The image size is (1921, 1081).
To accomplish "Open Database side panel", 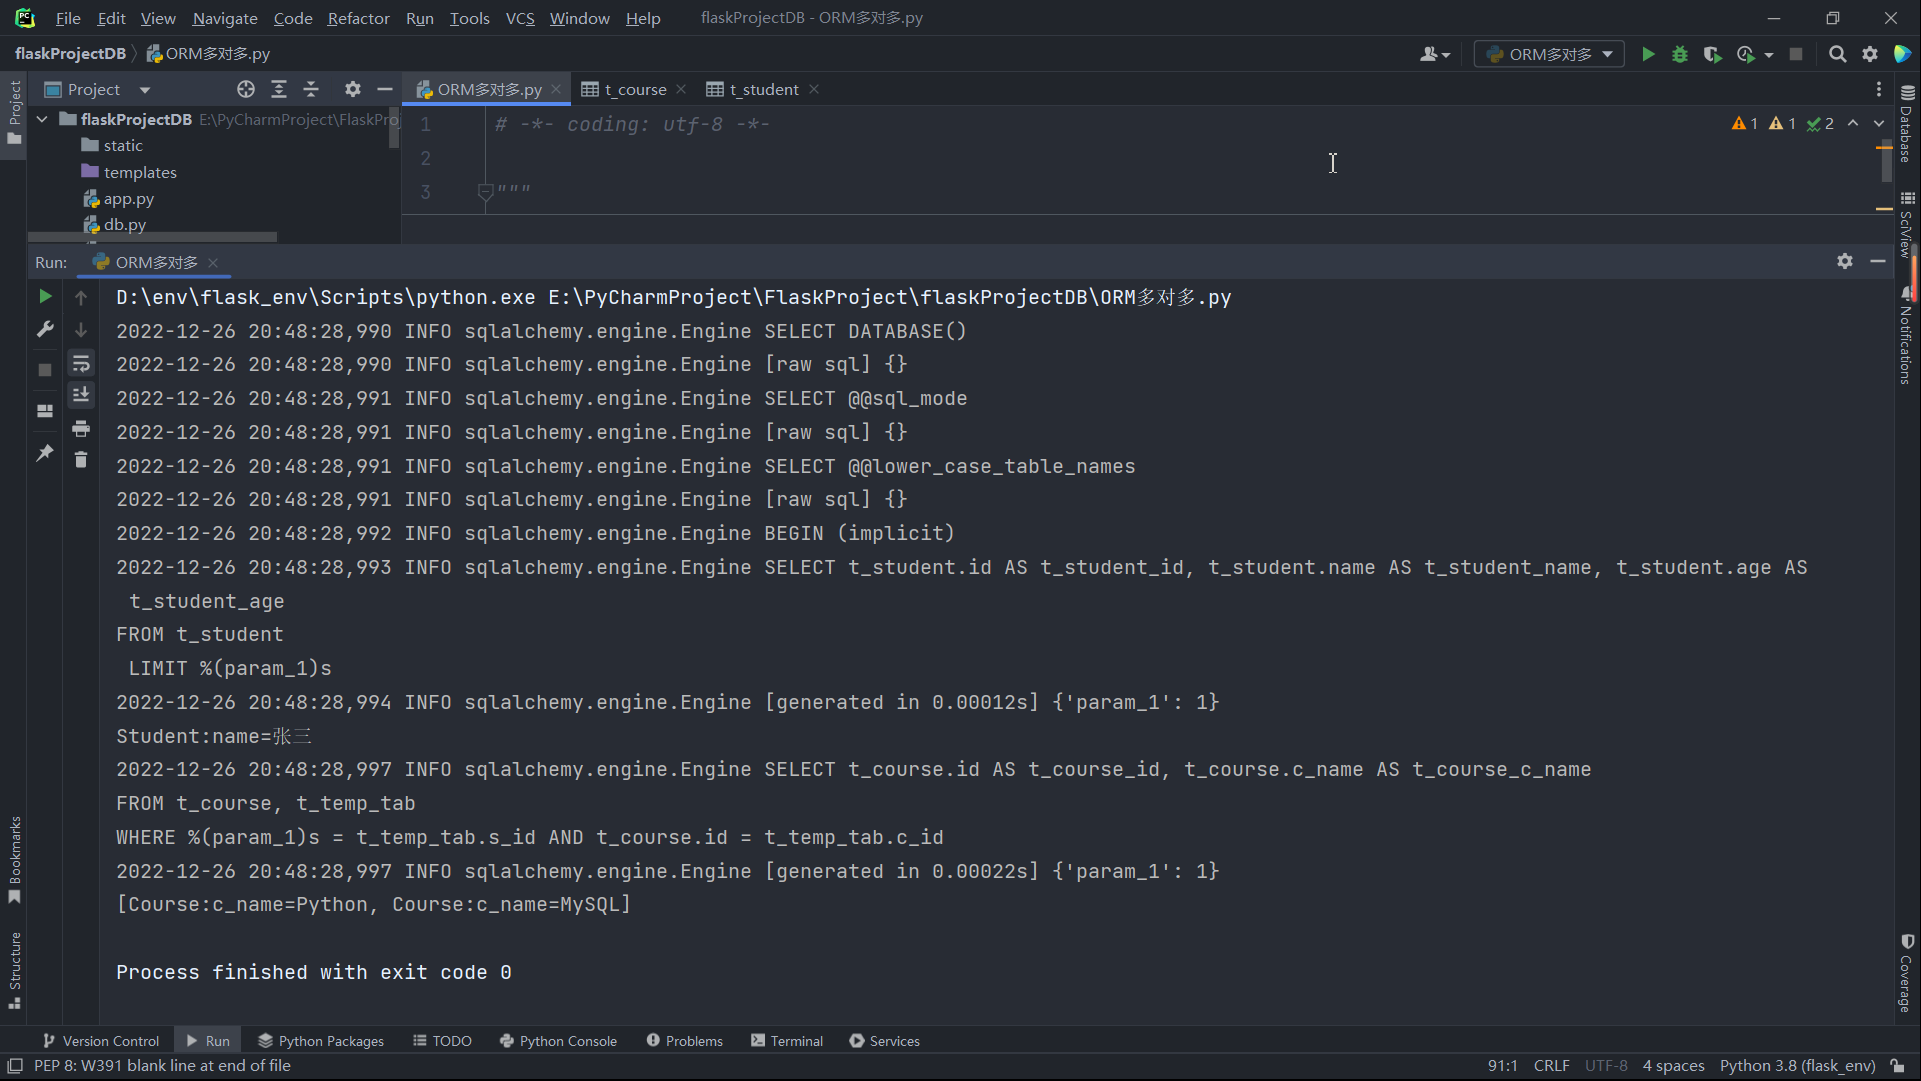I will pos(1907,124).
